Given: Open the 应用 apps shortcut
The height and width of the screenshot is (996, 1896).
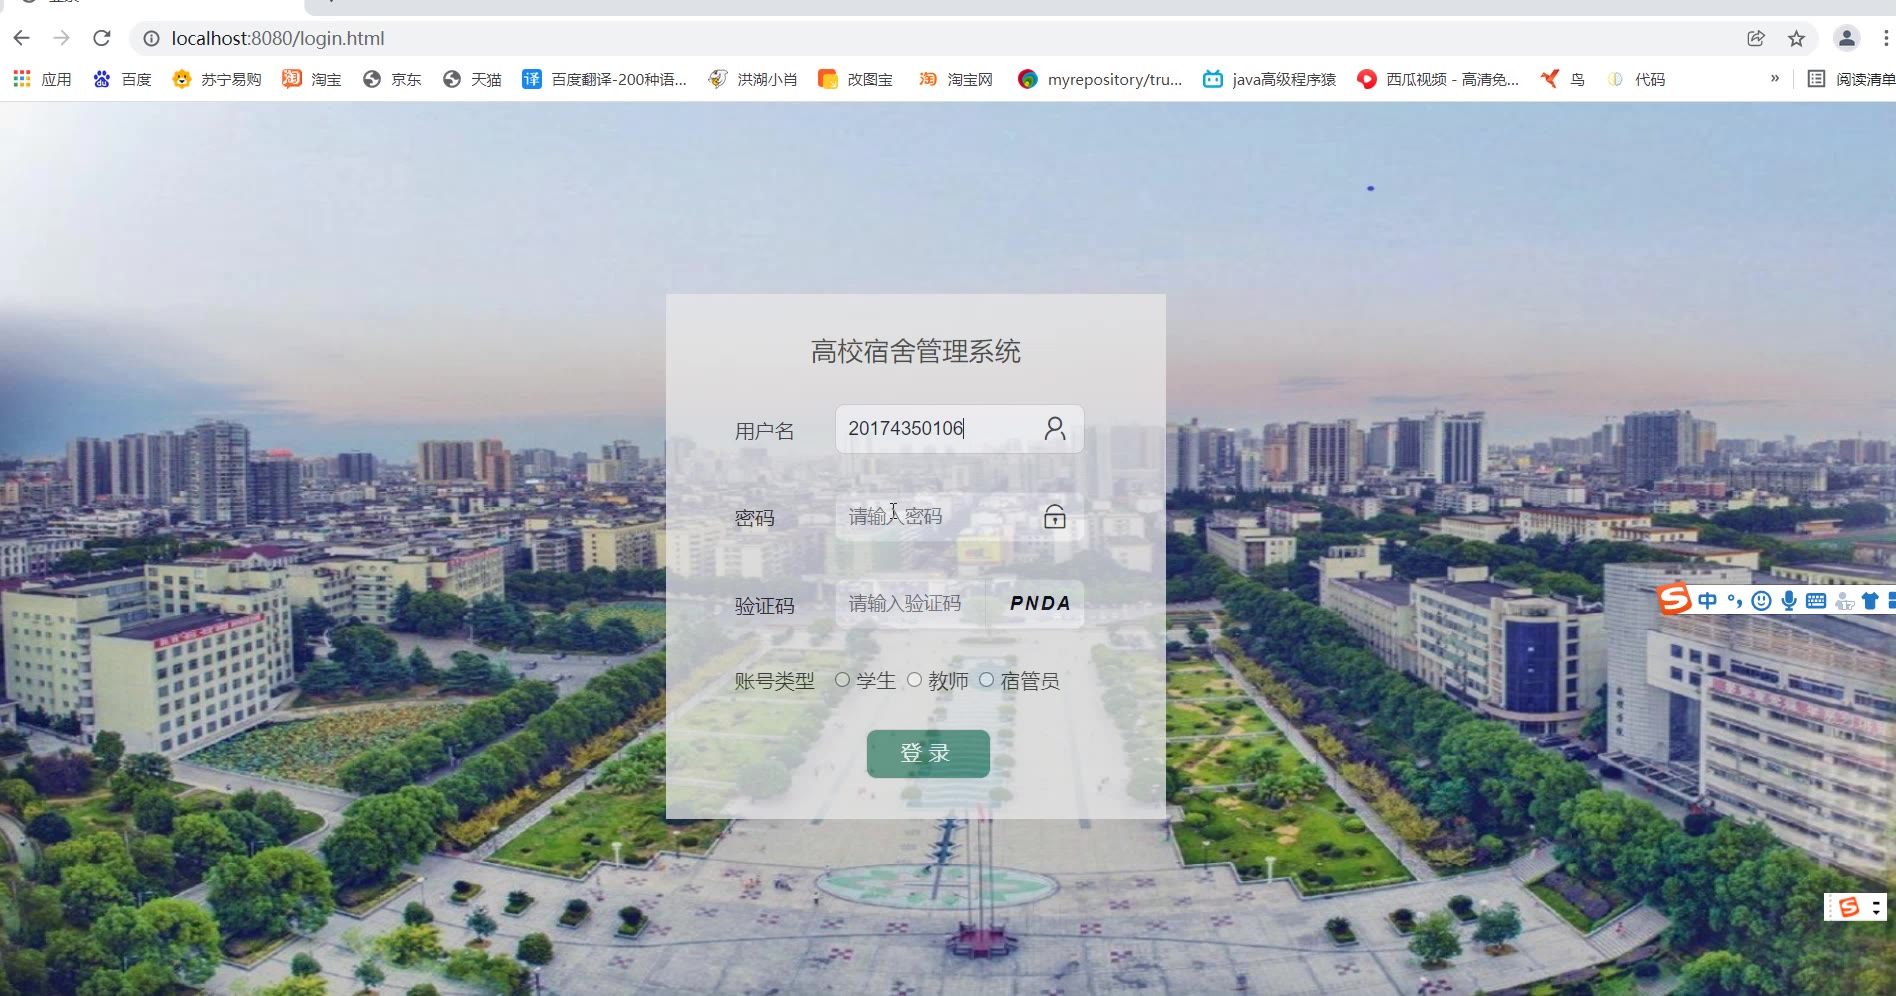Looking at the screenshot, I should click(x=42, y=79).
